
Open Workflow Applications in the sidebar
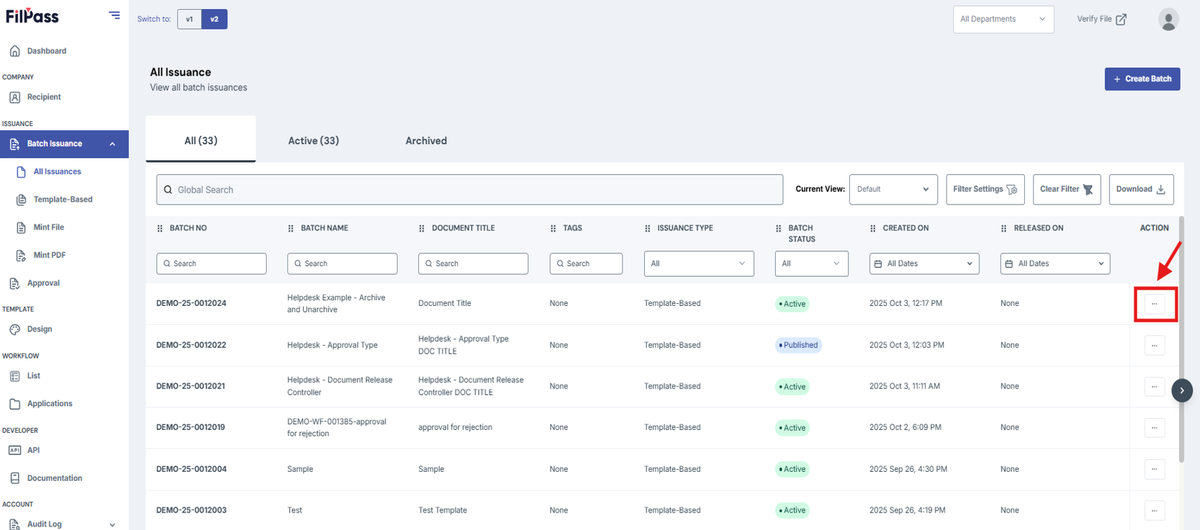coord(49,404)
